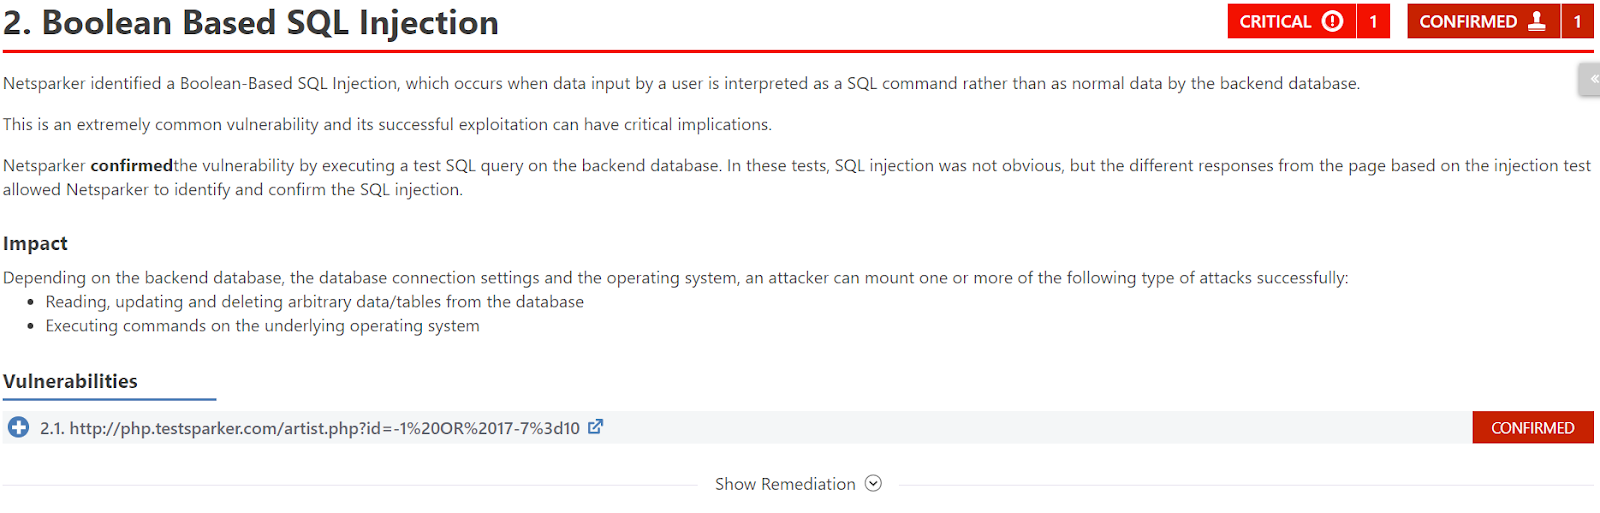Expand vulnerability 2.1 with the blue plus icon
1600x513 pixels.
[18, 428]
